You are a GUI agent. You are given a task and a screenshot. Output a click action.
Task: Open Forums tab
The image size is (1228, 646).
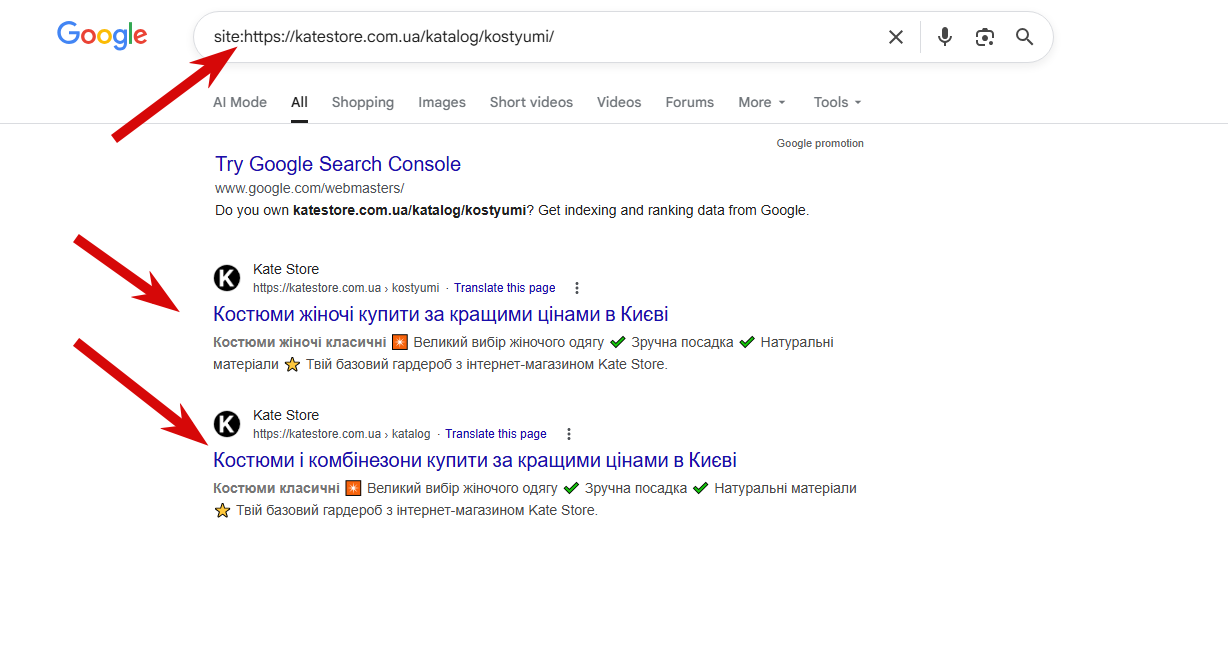(690, 102)
